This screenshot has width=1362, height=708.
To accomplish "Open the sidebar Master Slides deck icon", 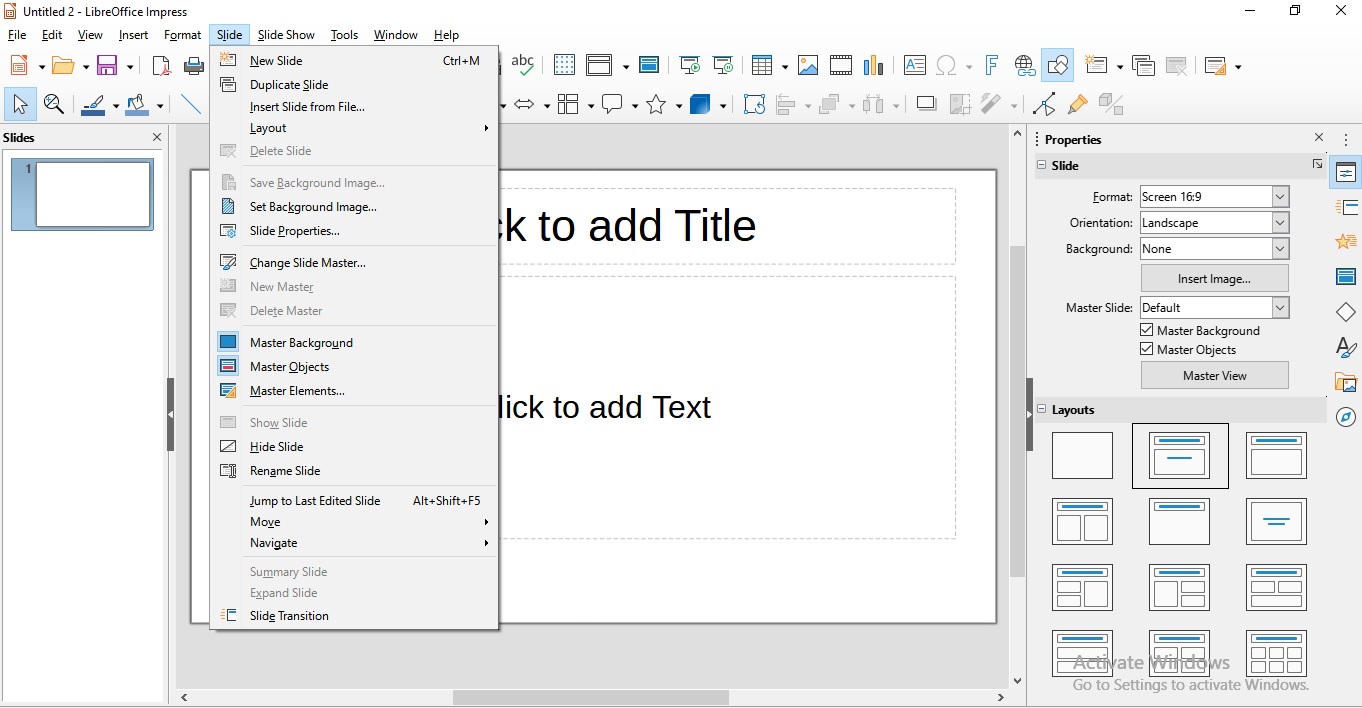I will (x=1346, y=277).
